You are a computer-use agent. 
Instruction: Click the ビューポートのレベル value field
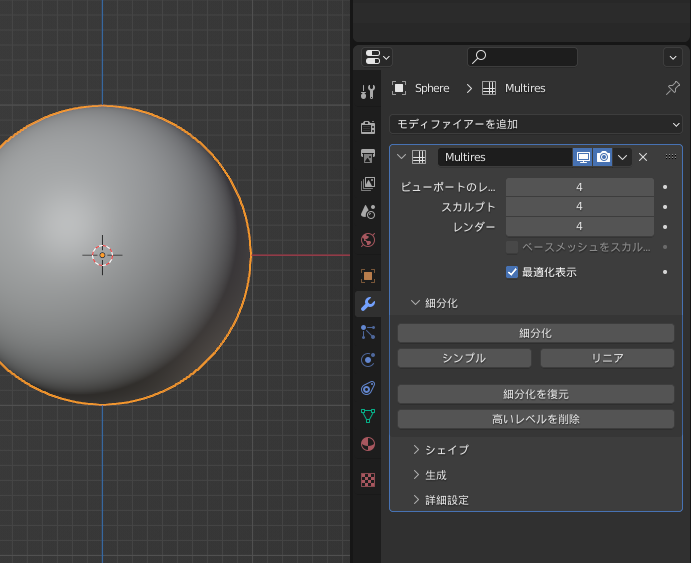click(580, 187)
